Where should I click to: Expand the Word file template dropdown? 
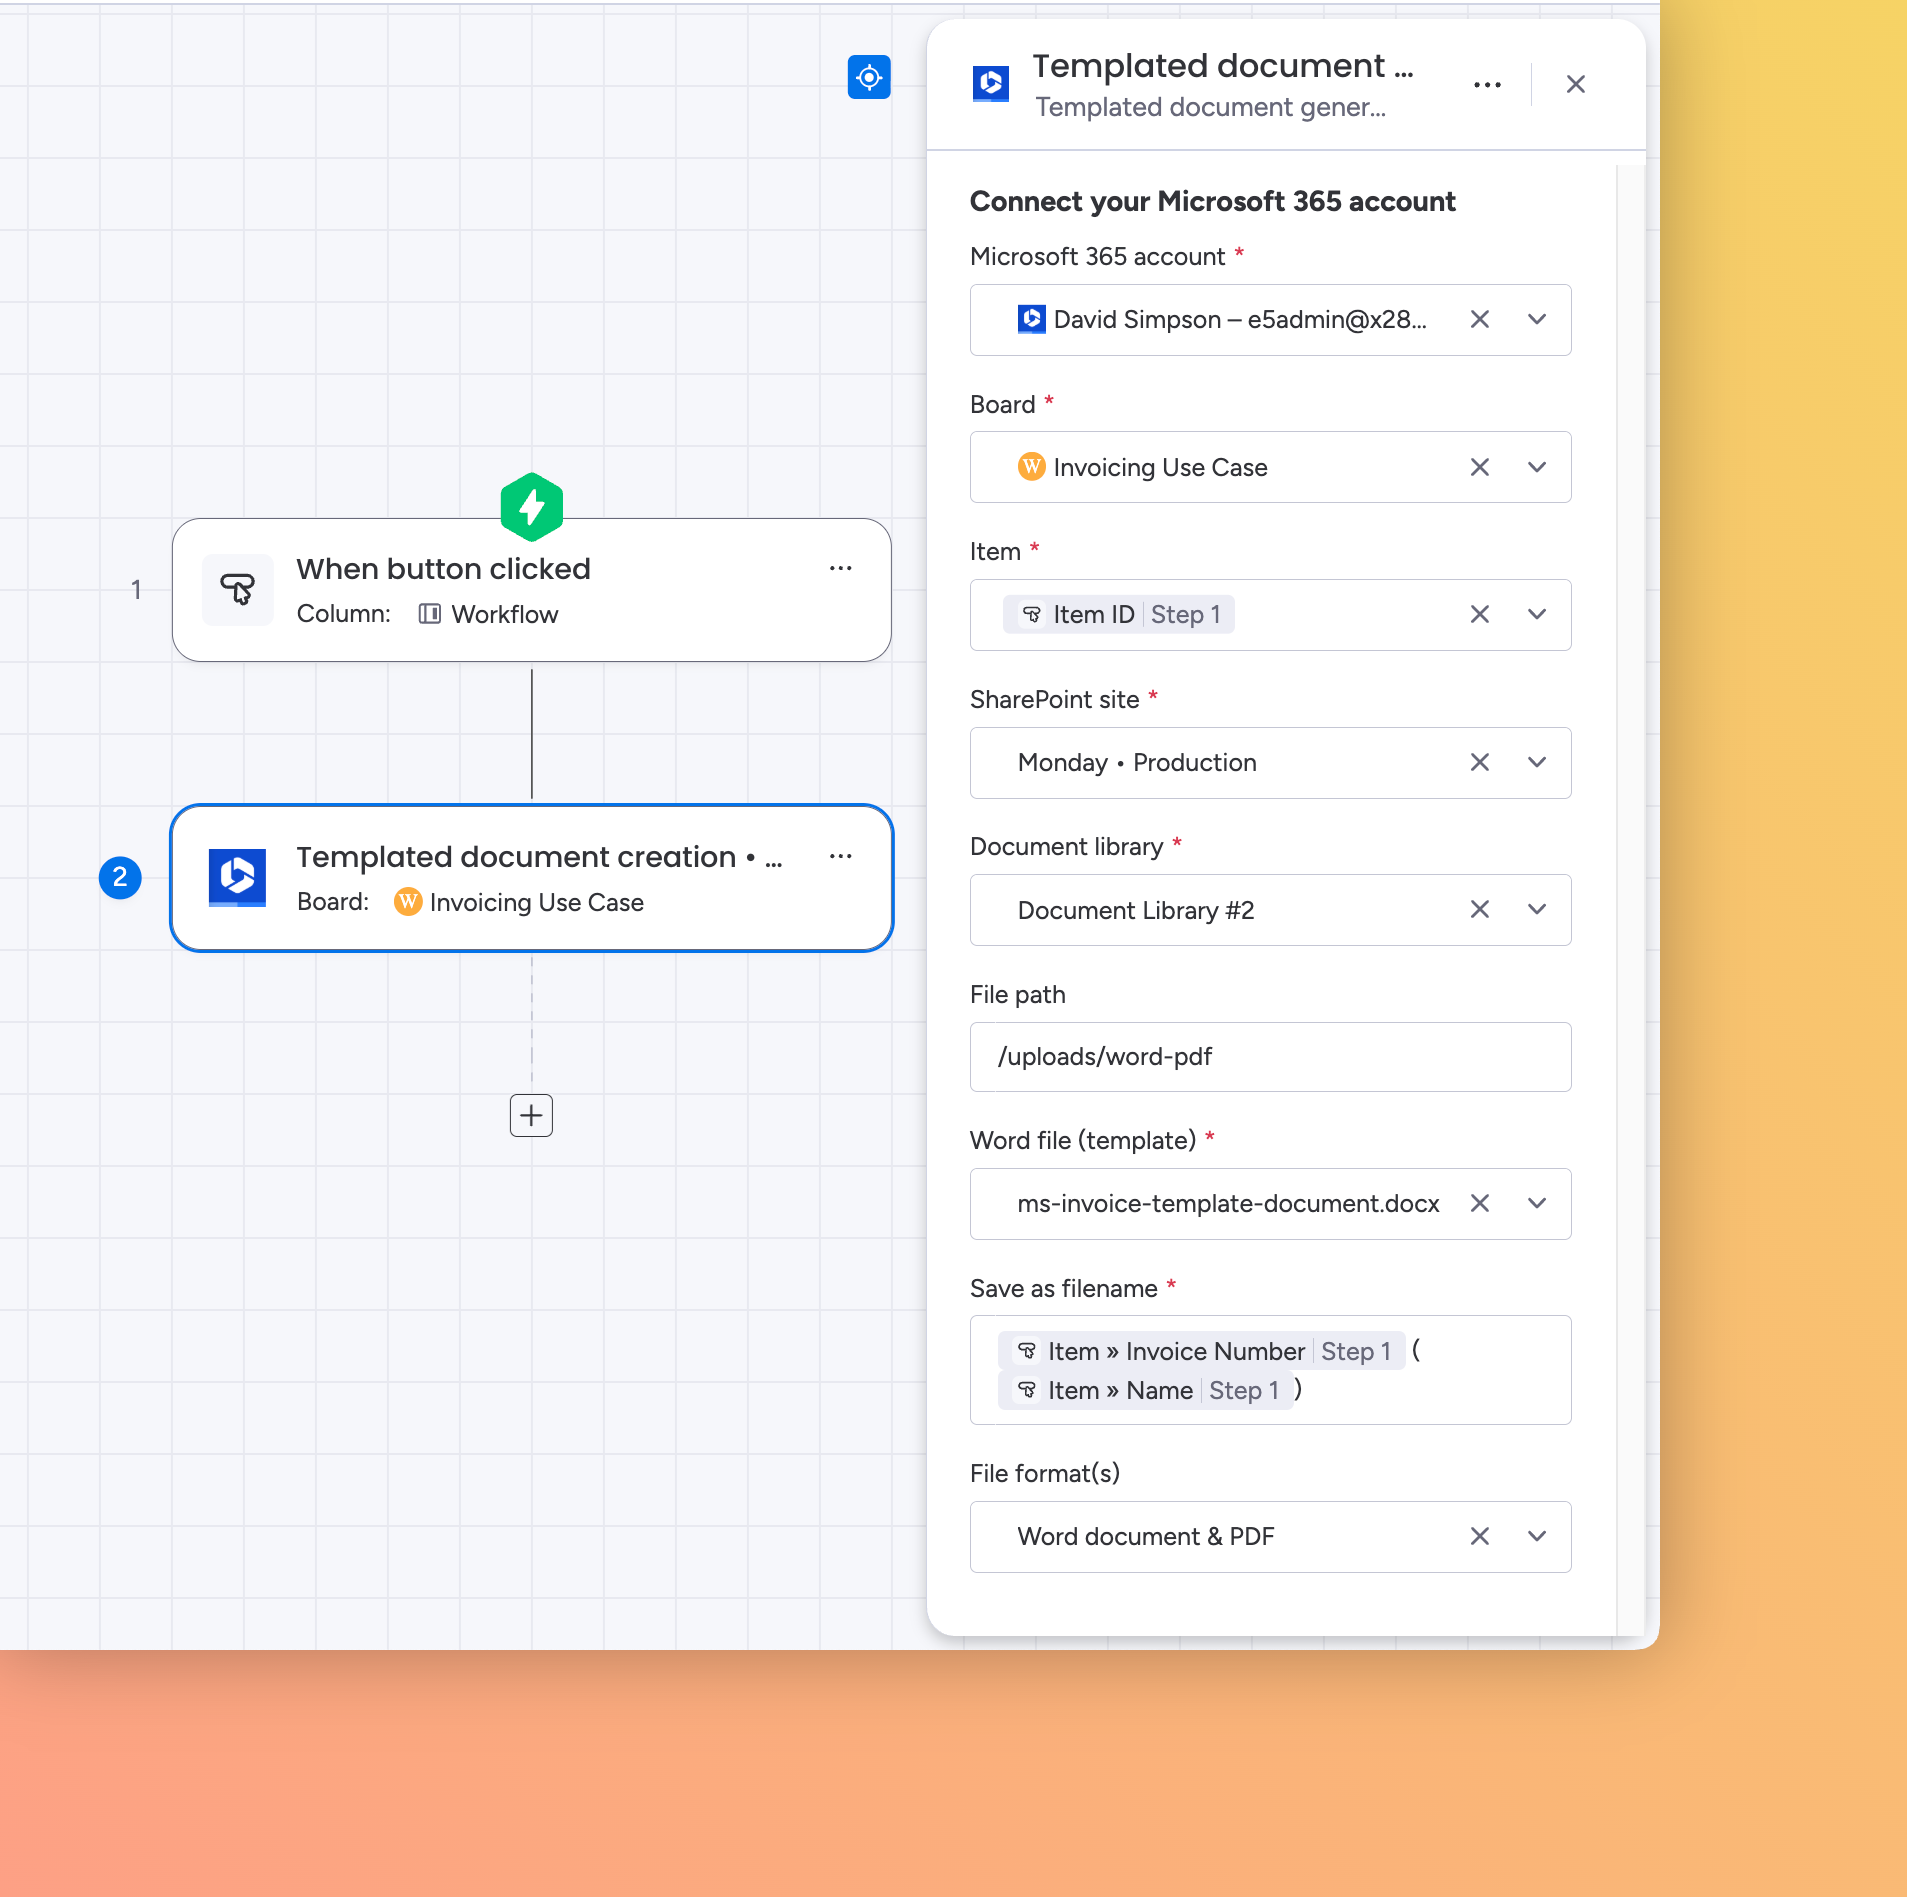pos(1537,1203)
